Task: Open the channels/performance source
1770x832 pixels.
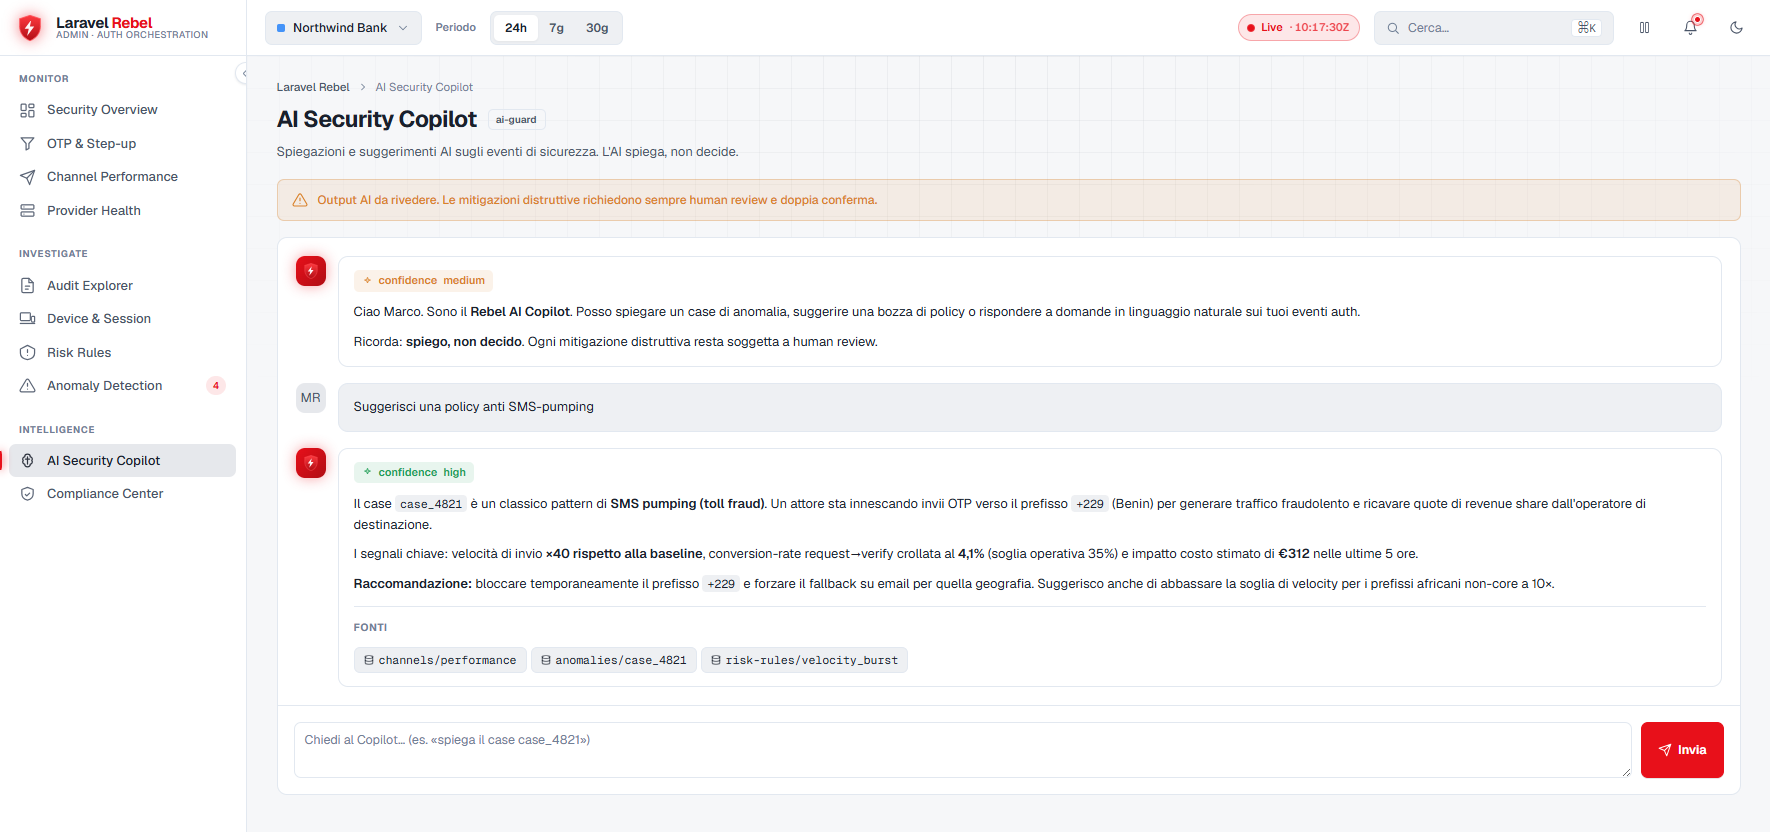Action: [440, 661]
